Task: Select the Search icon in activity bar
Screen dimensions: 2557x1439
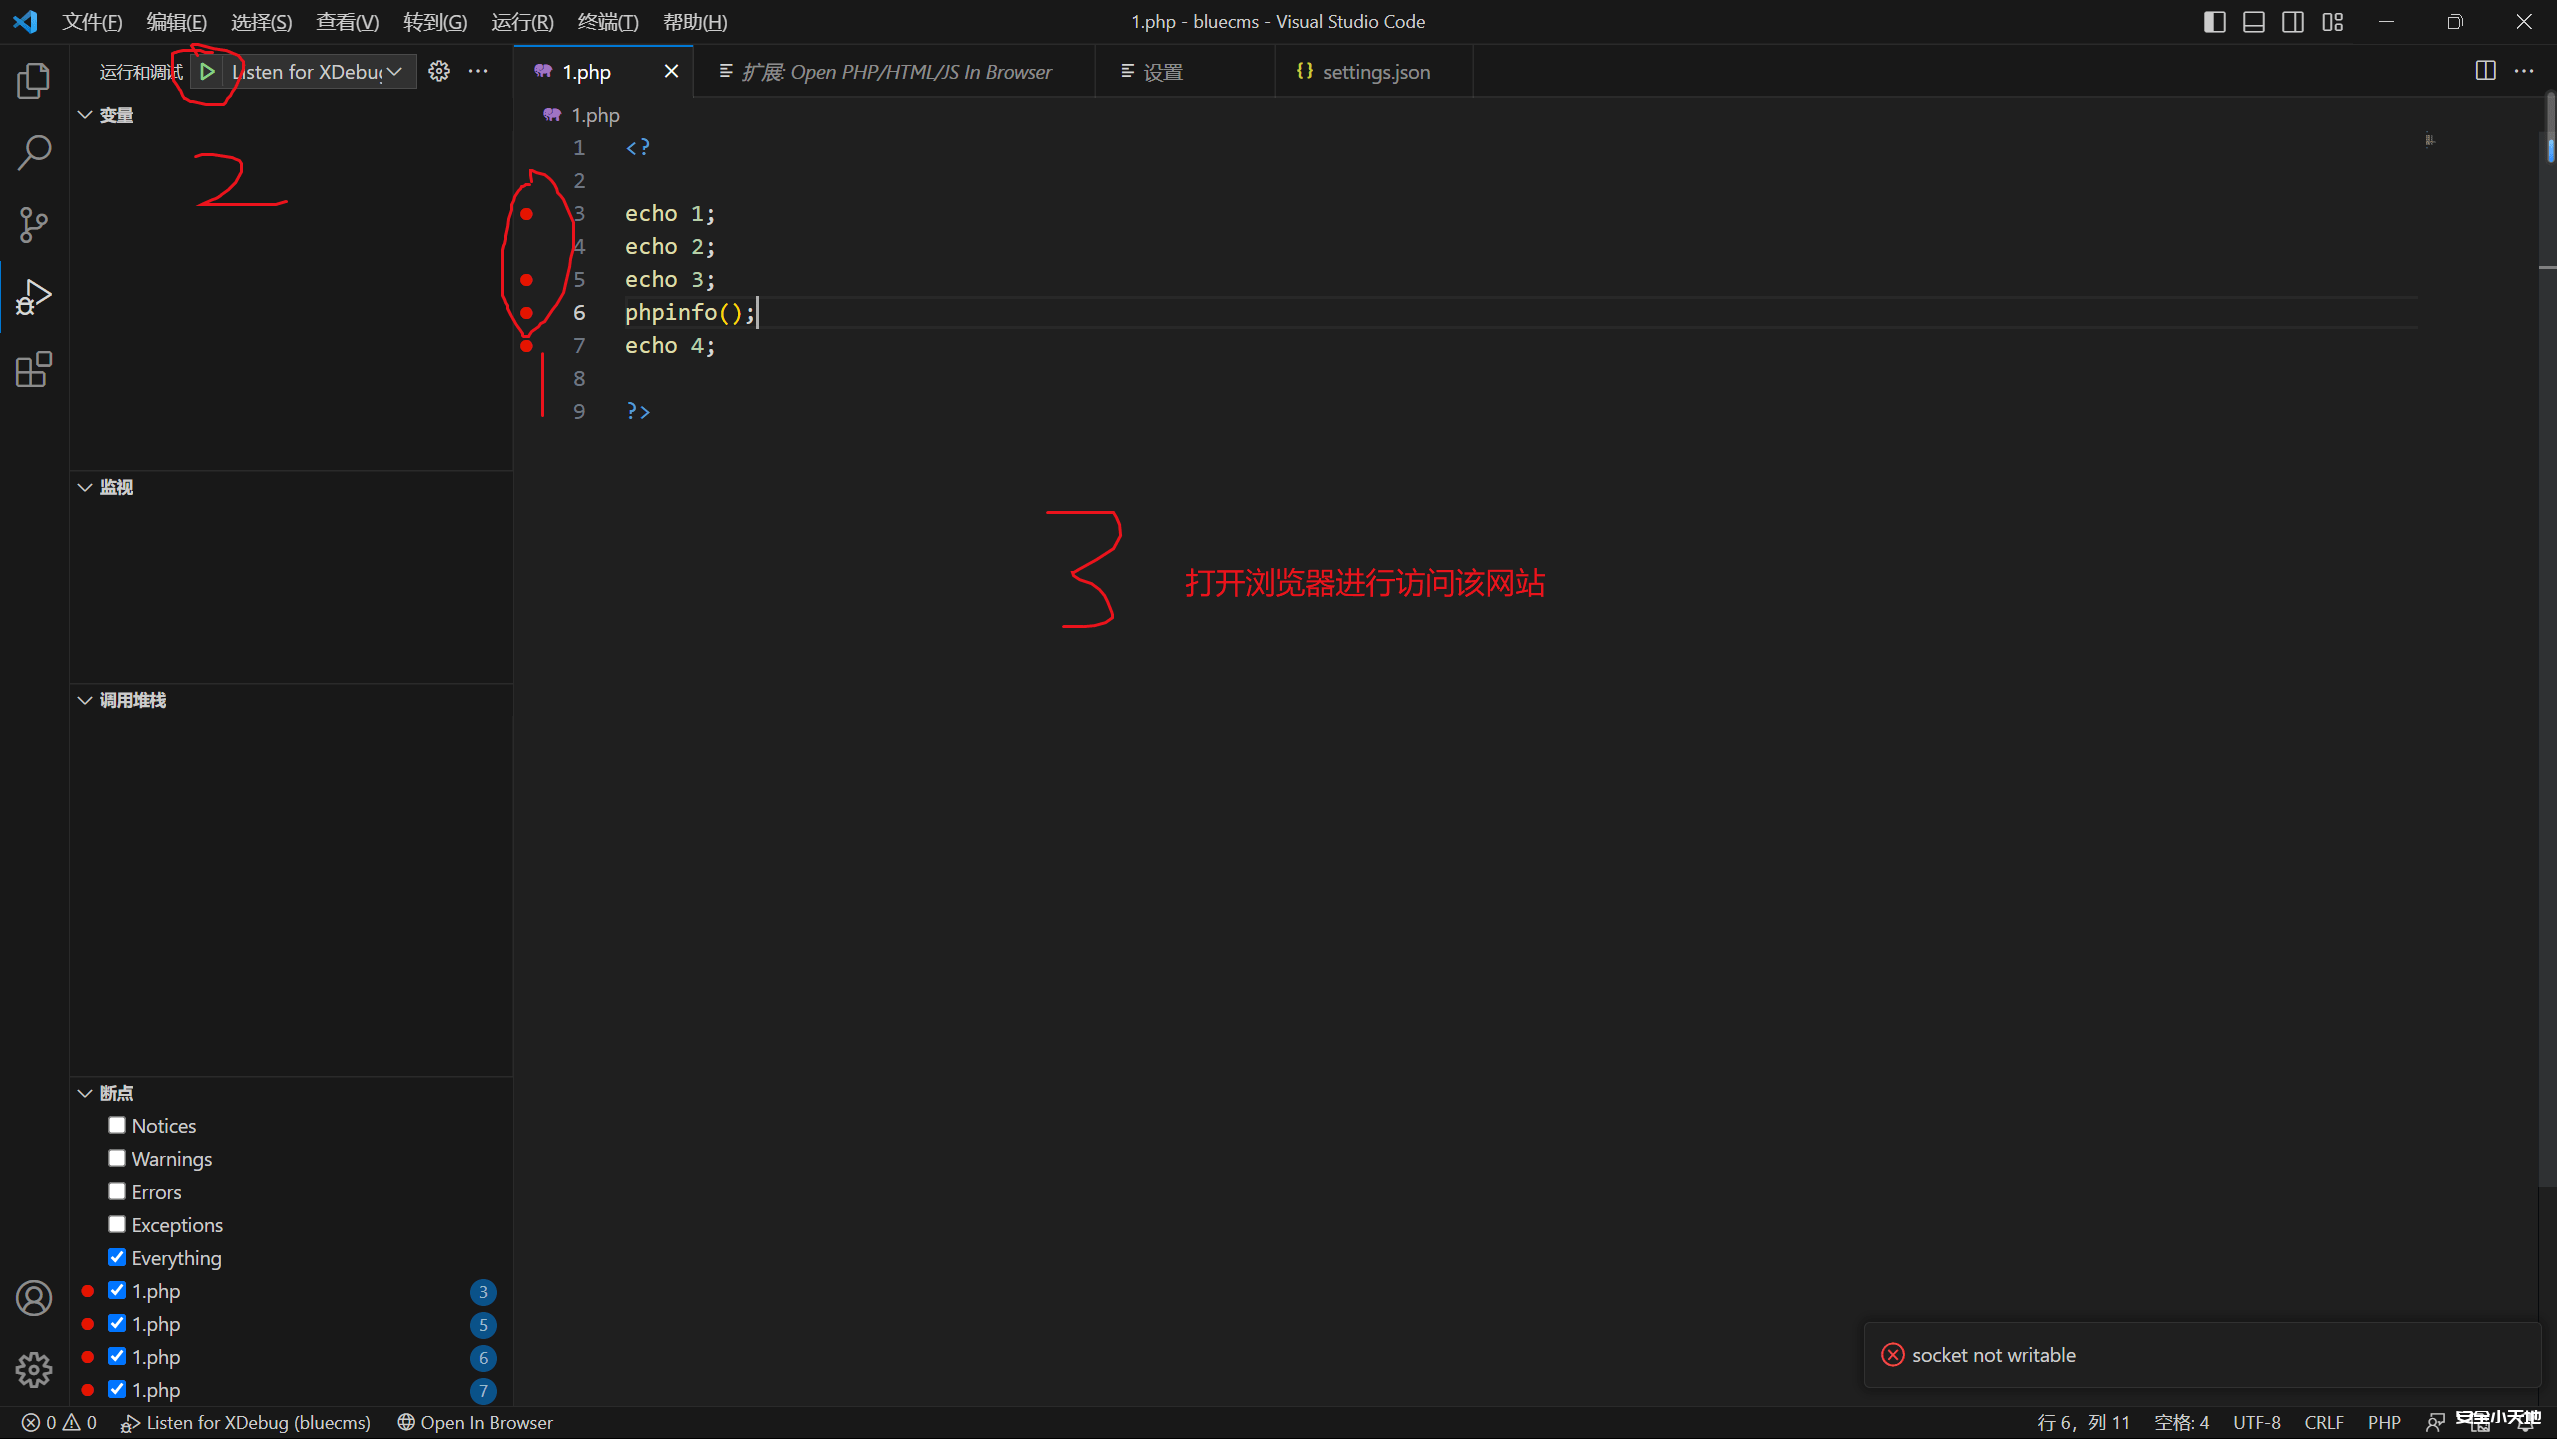Action: [33, 151]
